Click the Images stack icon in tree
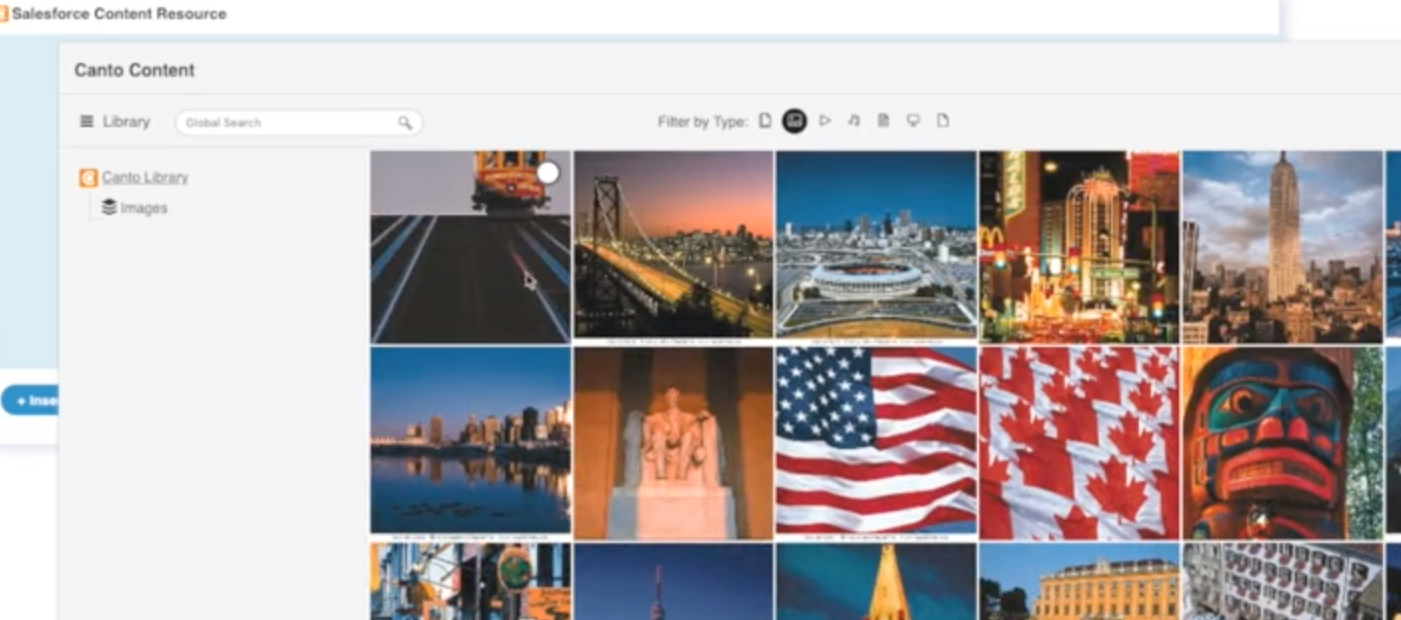The image size is (1401, 620). 109,208
